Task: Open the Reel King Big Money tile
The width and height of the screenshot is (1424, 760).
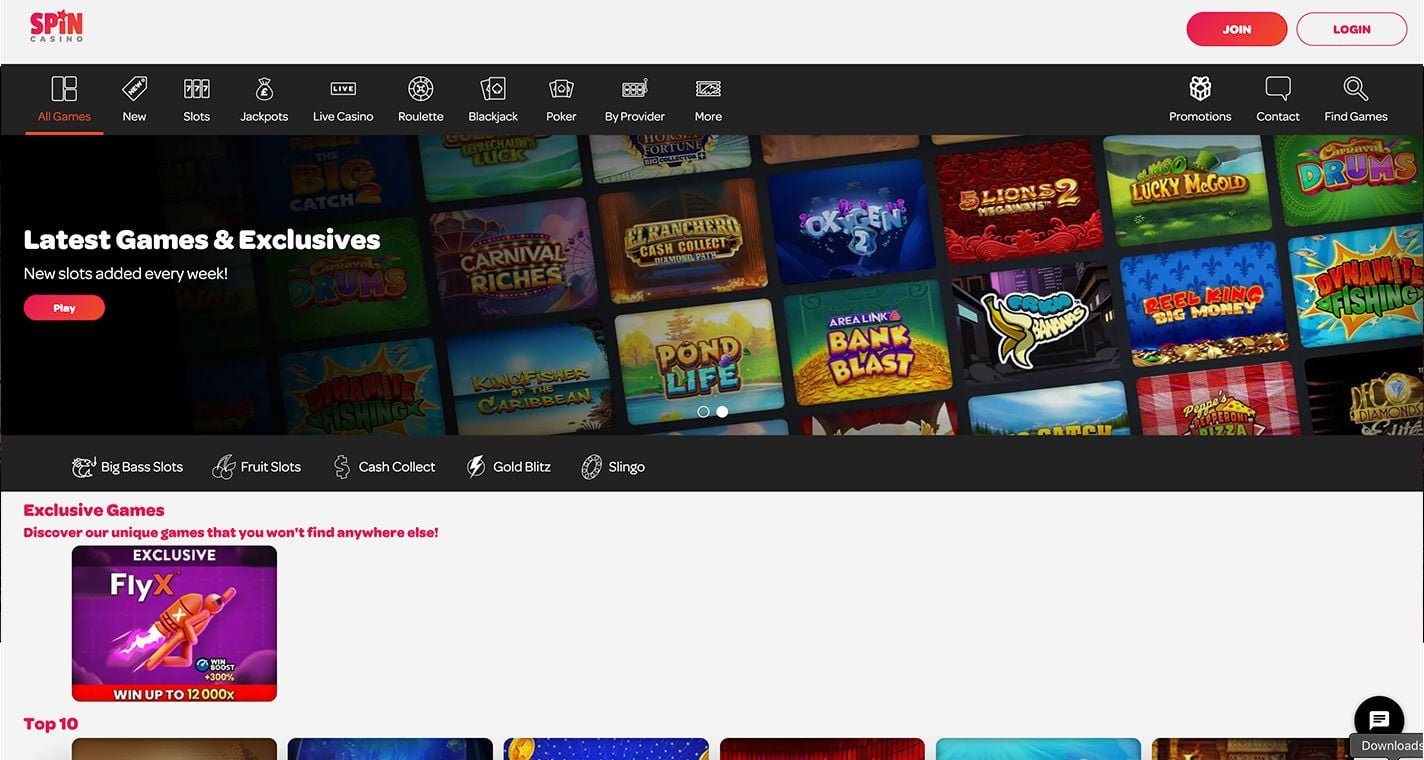Action: pos(1203,303)
